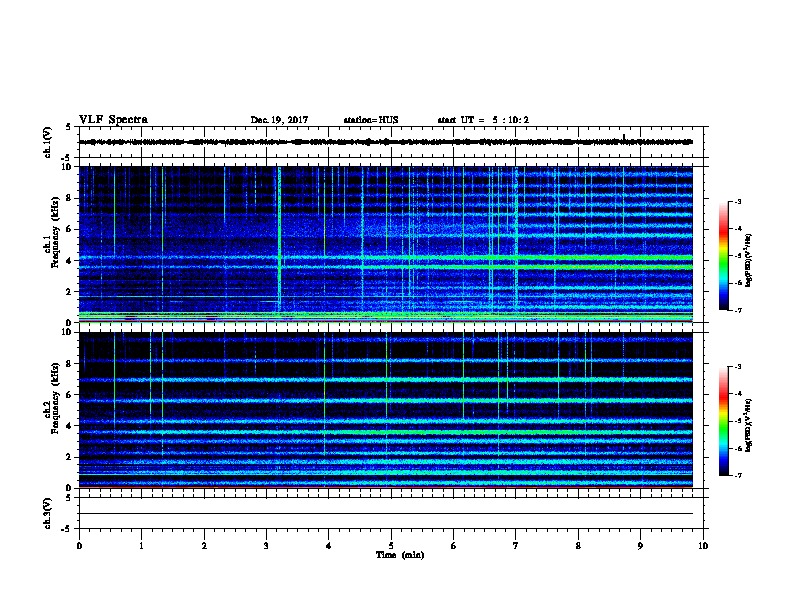792x612 pixels.
Task: Click the ch.2 color scale bar
Action: [724, 421]
